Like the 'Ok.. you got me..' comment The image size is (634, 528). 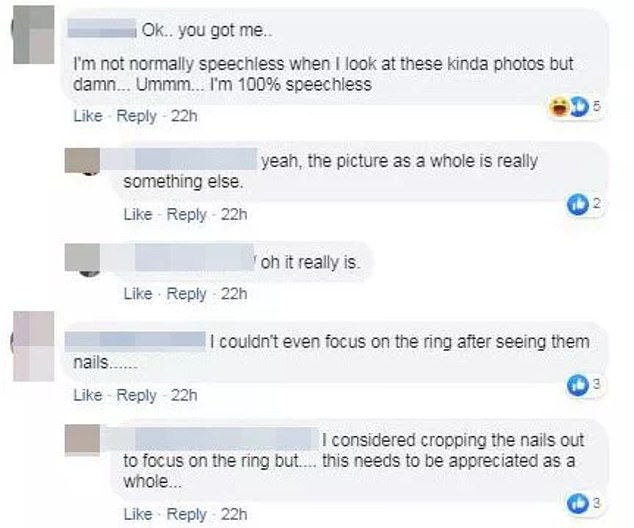click(88, 116)
